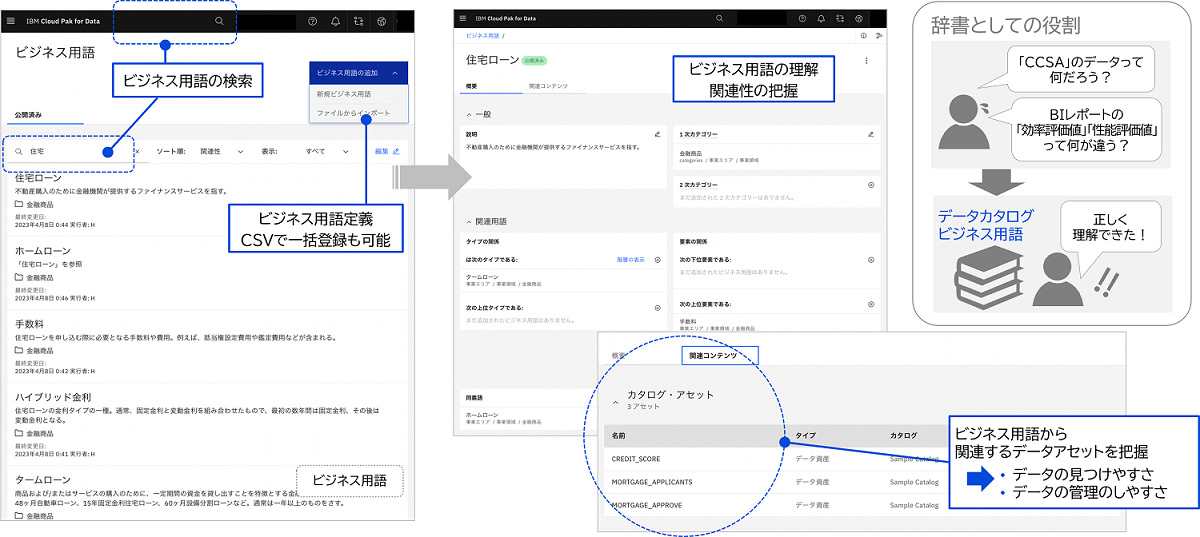
Task: Open the notifications bell in the 住宅ローン detail window
Action: [x=821, y=18]
